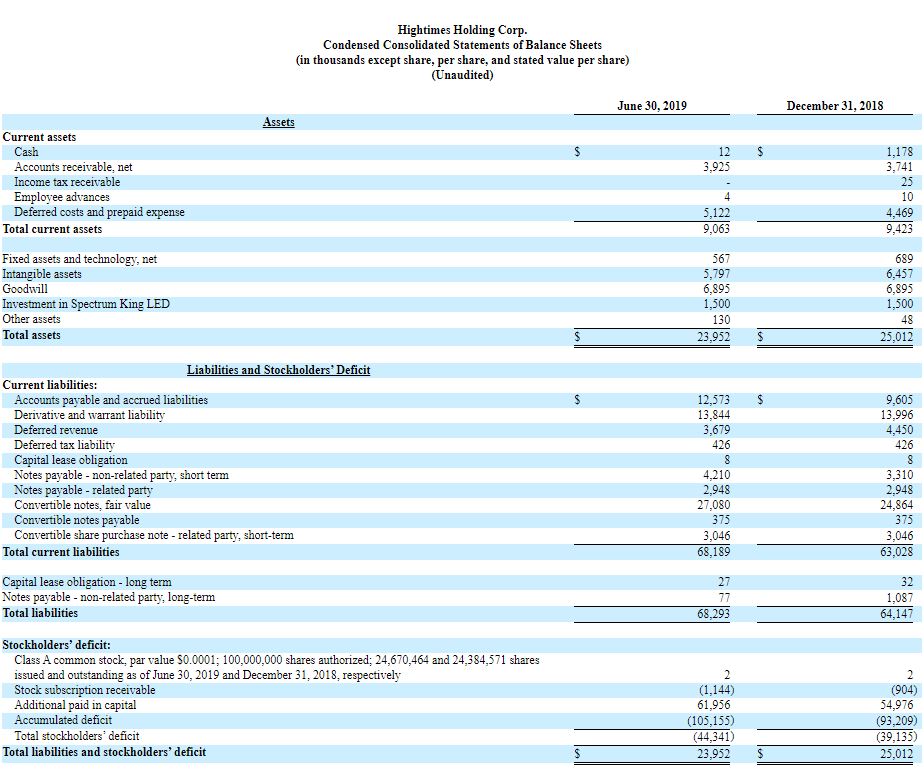
Task: Select the June 30, 2019 column header
Action: tap(652, 106)
